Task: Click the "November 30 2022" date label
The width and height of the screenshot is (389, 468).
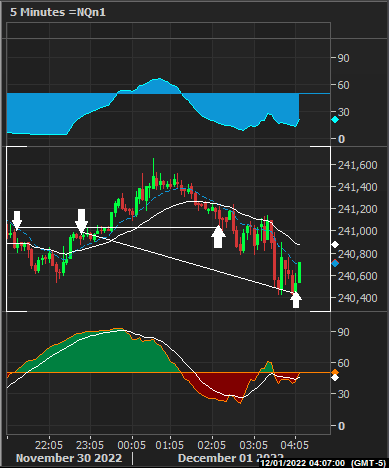Action: [x=69, y=458]
